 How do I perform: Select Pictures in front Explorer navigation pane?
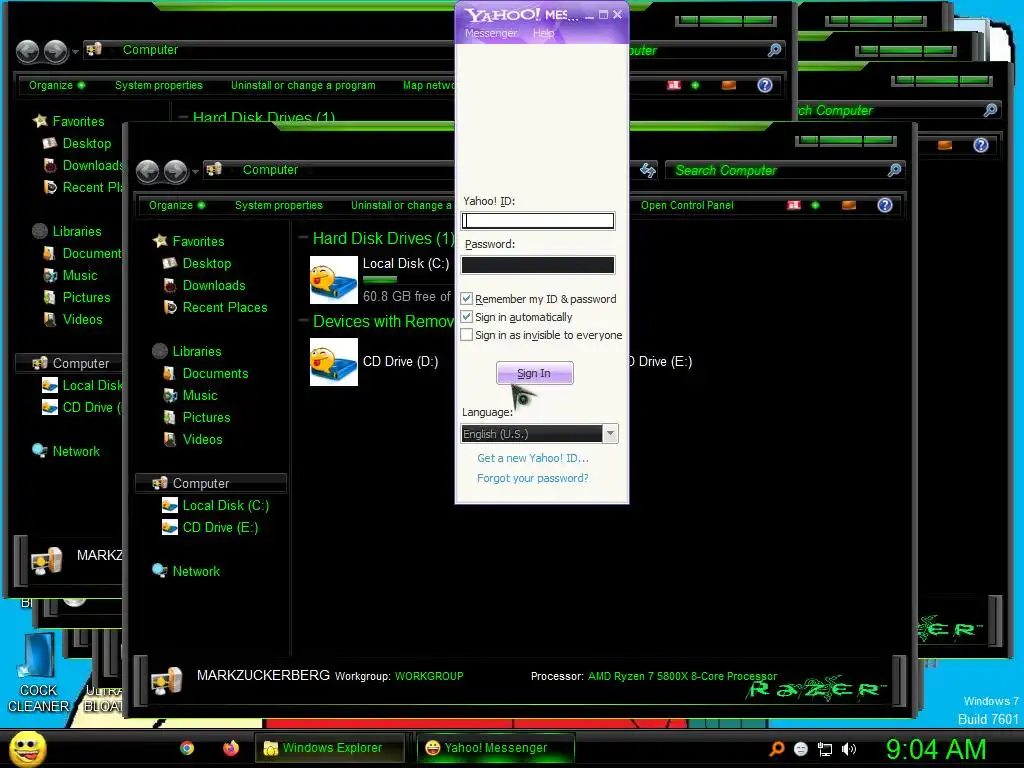pos(206,417)
